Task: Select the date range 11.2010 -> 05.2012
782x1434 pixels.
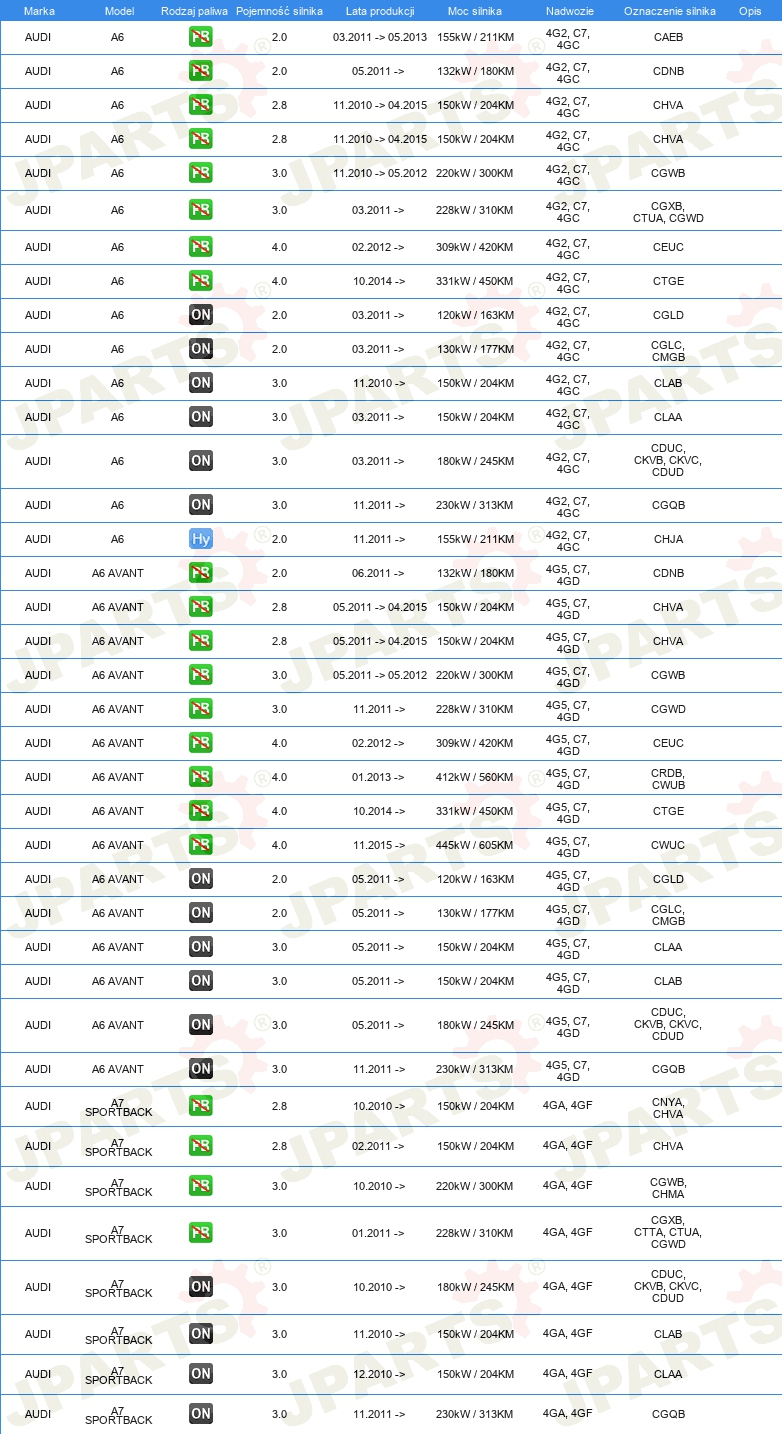Action: coord(380,173)
